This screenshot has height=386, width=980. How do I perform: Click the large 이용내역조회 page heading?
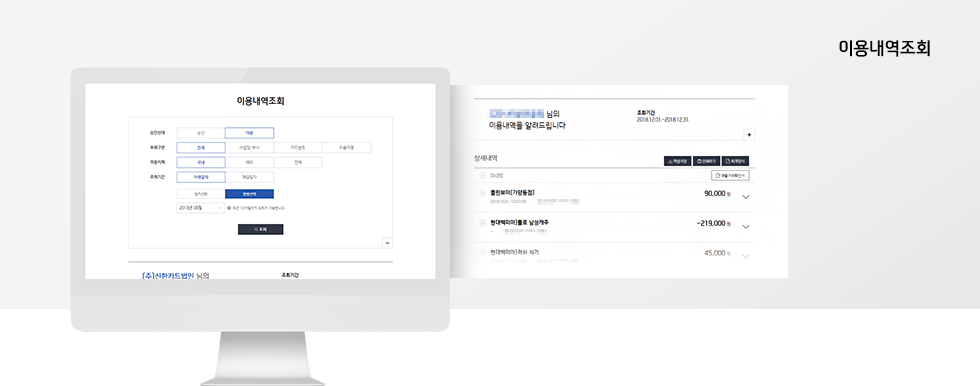click(x=884, y=48)
